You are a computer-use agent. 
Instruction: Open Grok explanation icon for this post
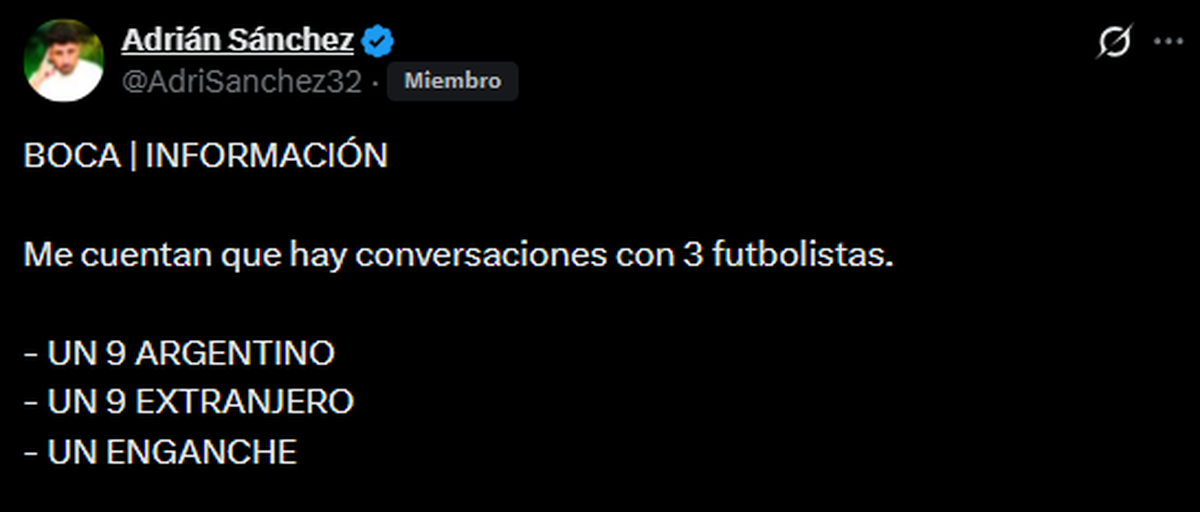(x=1114, y=42)
